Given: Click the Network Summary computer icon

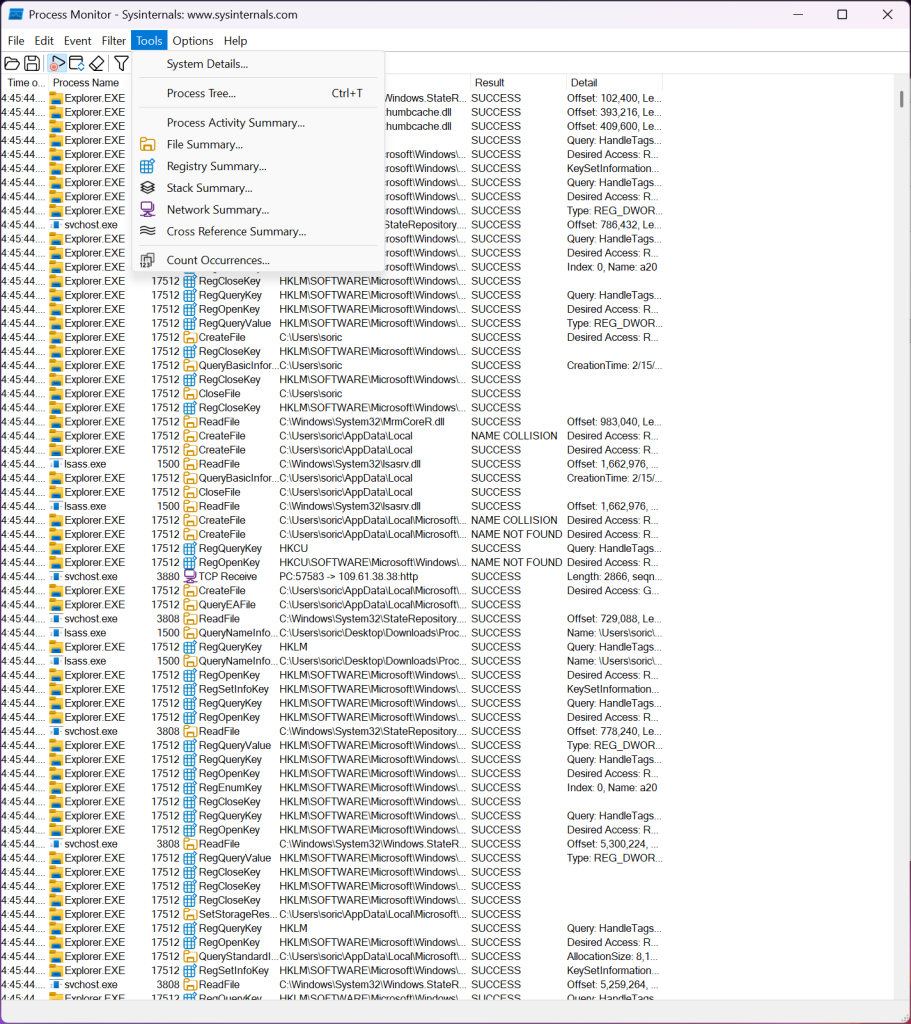Looking at the screenshot, I should tap(148, 209).
